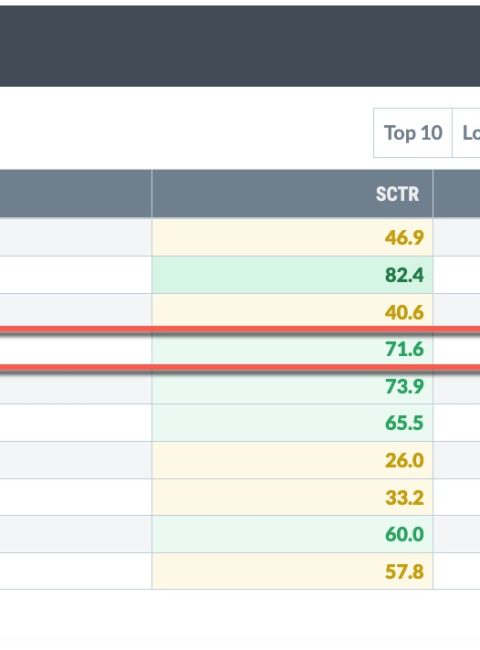
Task: Select the blank name cell beside 60.0
Action: coord(75,534)
